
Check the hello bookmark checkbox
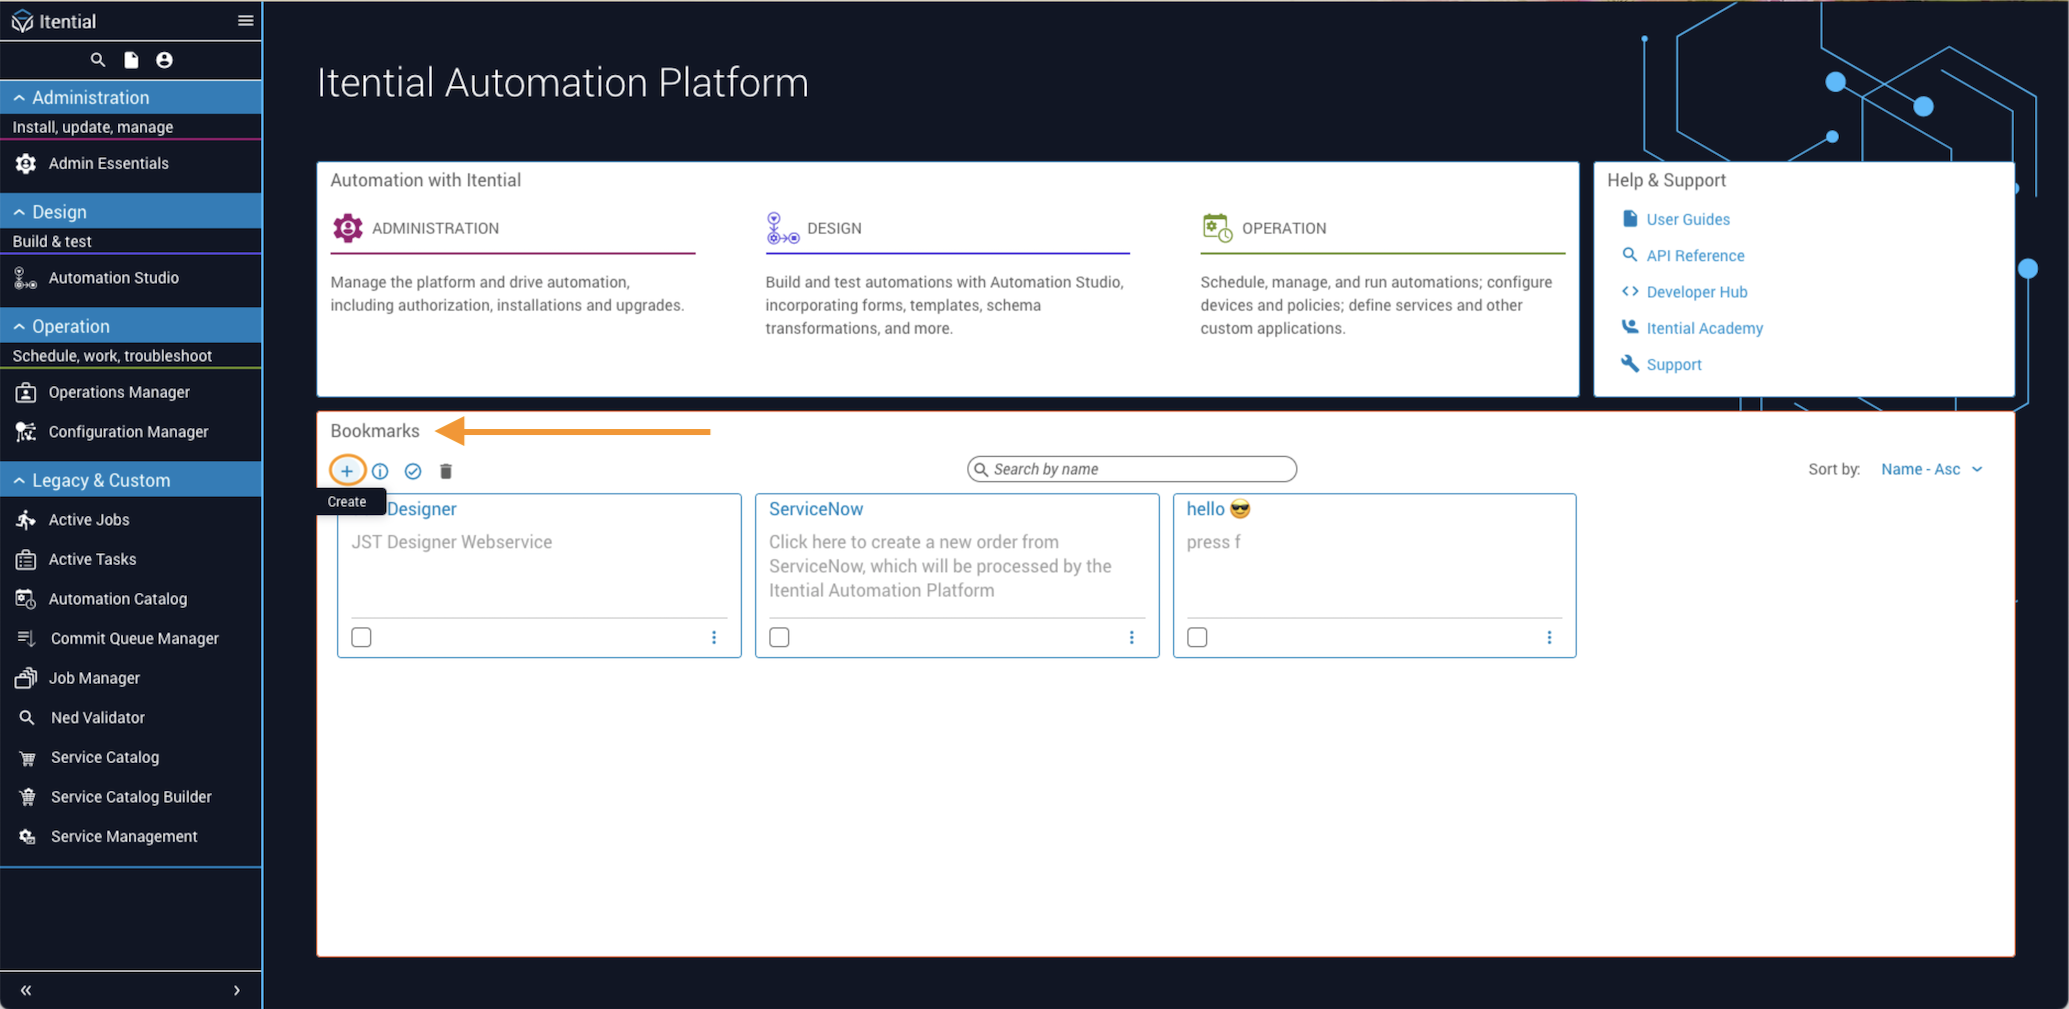(x=1197, y=637)
